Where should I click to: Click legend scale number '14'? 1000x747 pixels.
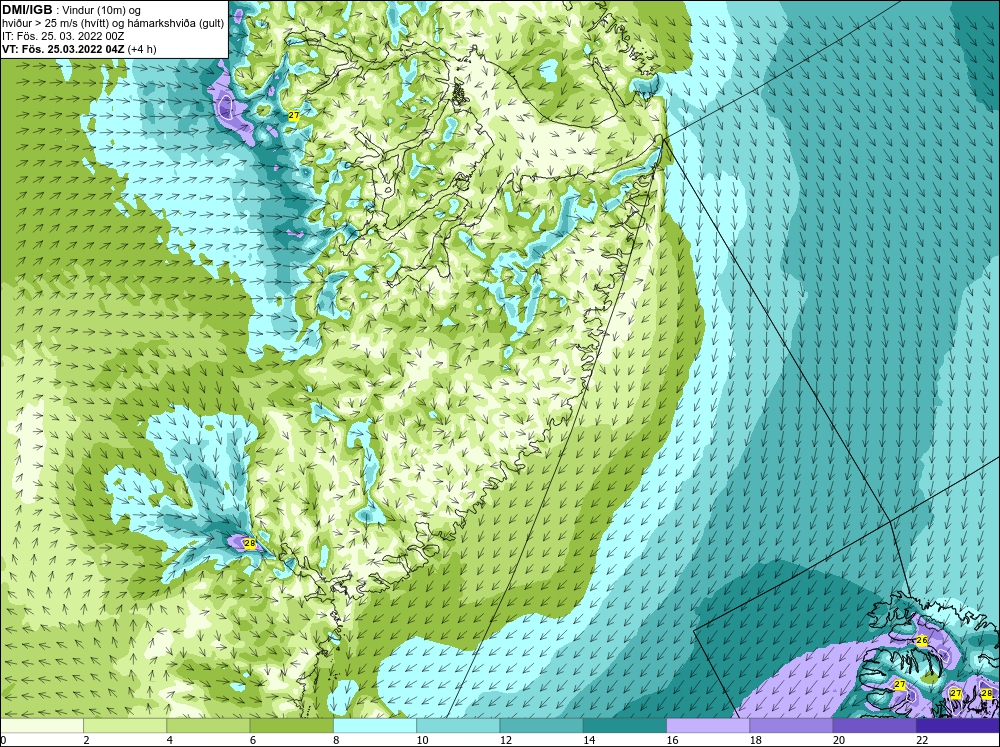(x=589, y=740)
